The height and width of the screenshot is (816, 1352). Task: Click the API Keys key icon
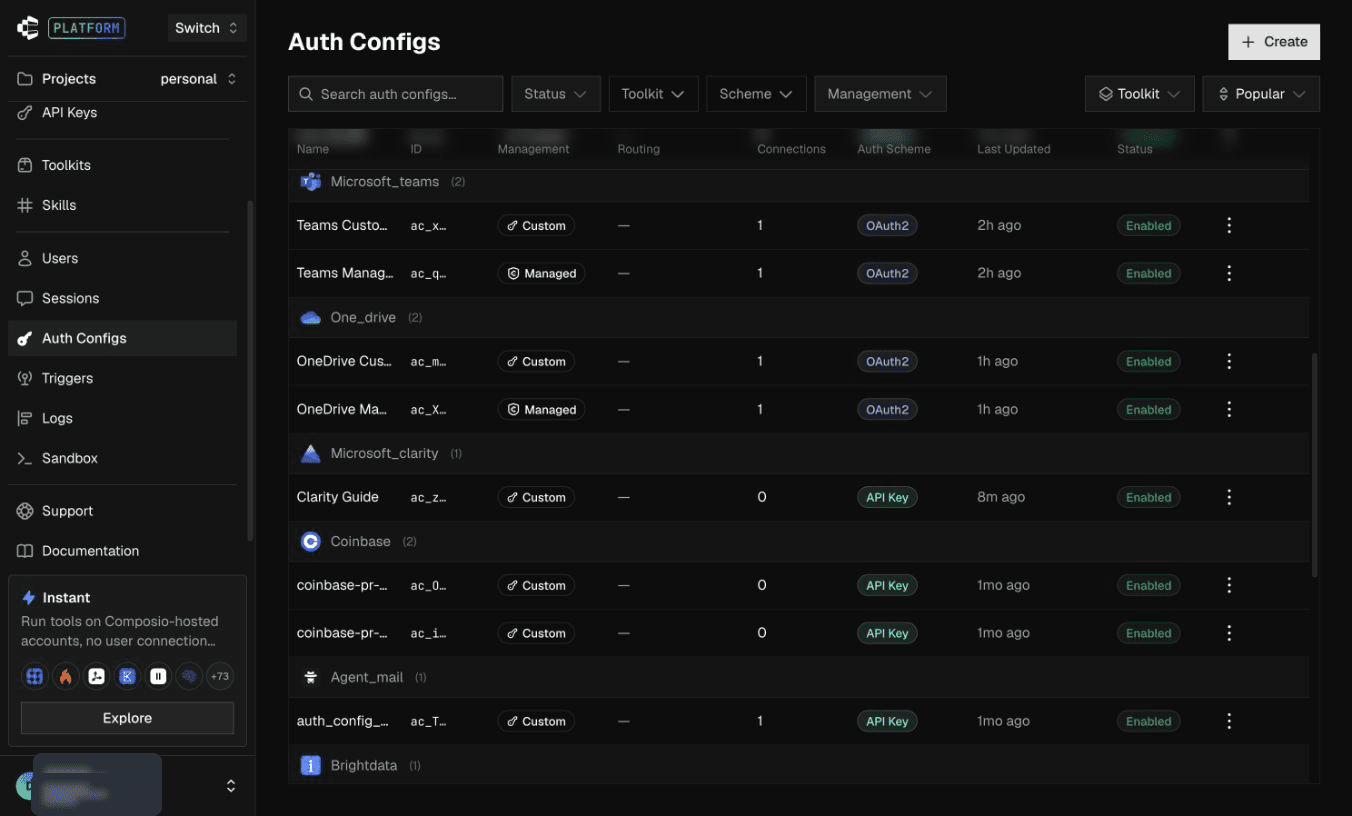point(25,113)
